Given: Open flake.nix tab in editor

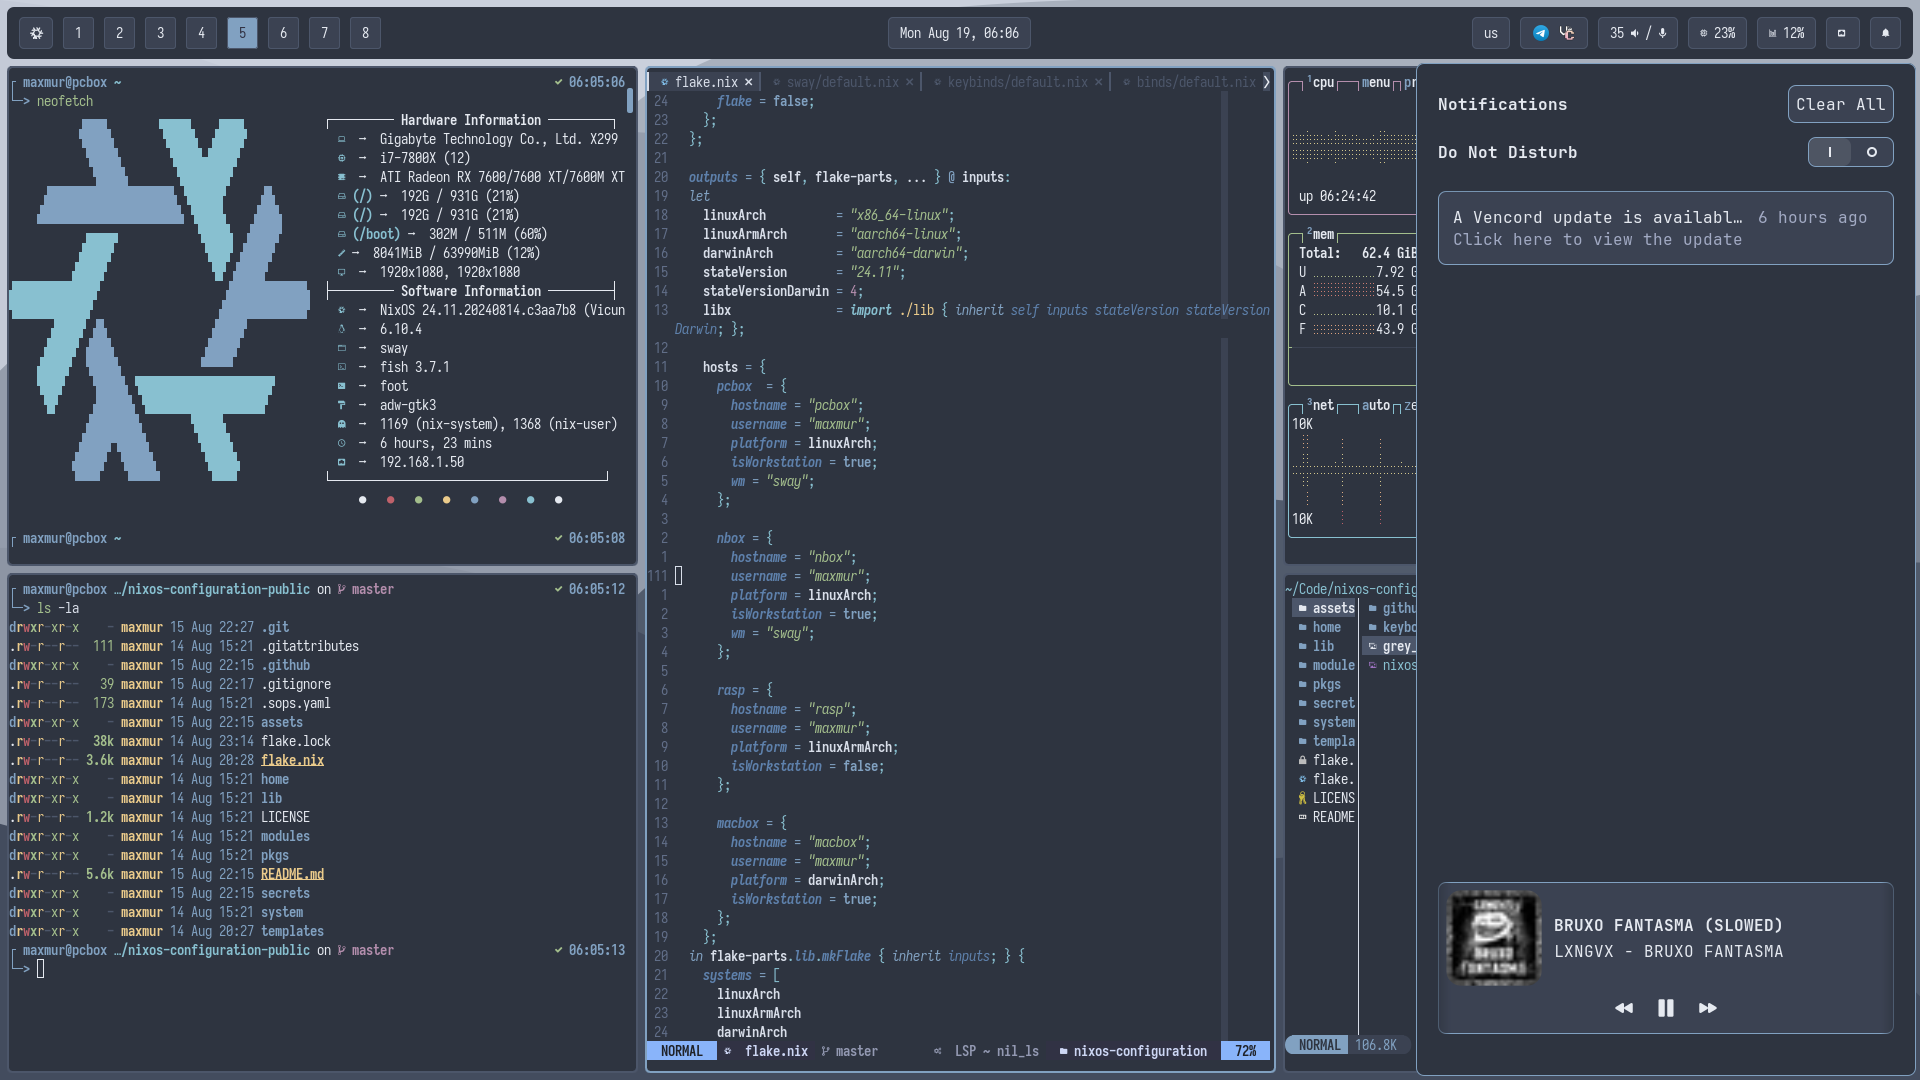Looking at the screenshot, I should (705, 82).
